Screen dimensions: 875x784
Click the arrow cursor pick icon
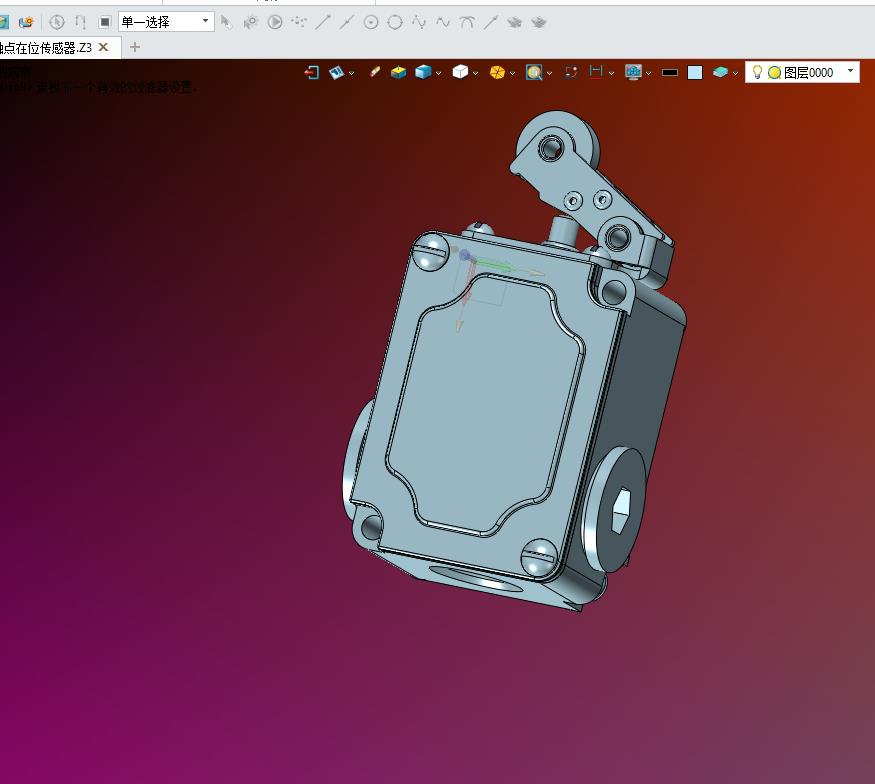(x=226, y=22)
